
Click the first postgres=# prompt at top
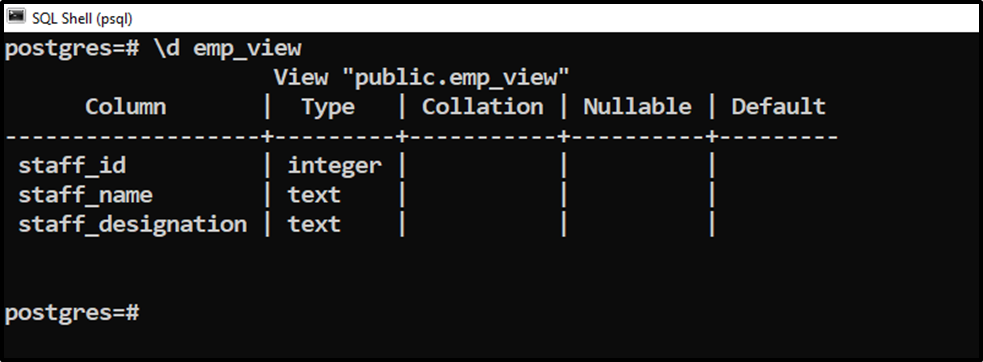click(71, 49)
